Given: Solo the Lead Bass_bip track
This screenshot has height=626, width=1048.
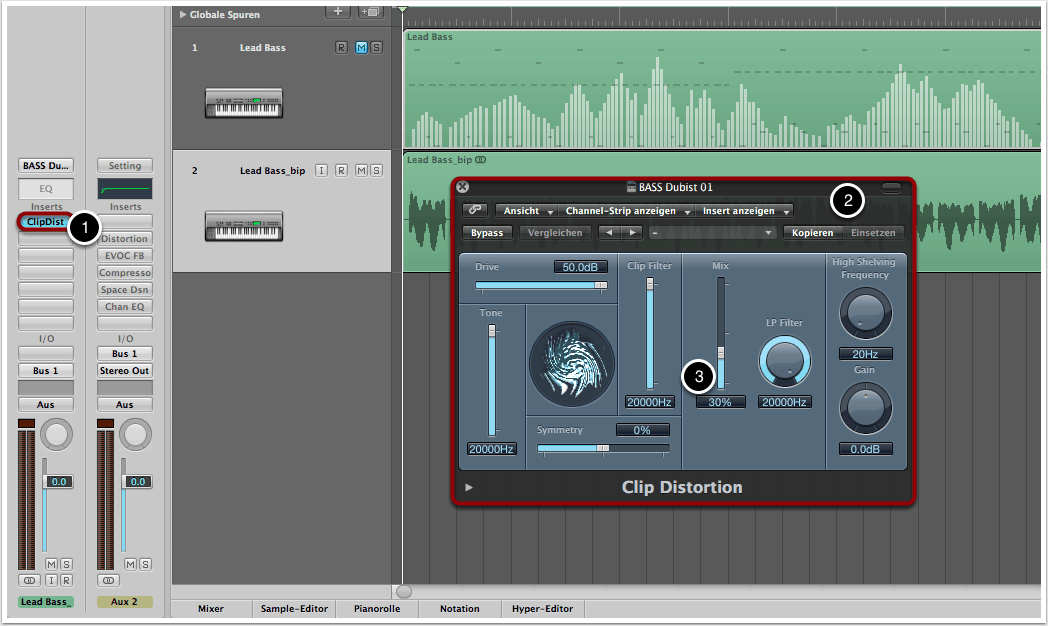Looking at the screenshot, I should pos(376,171).
